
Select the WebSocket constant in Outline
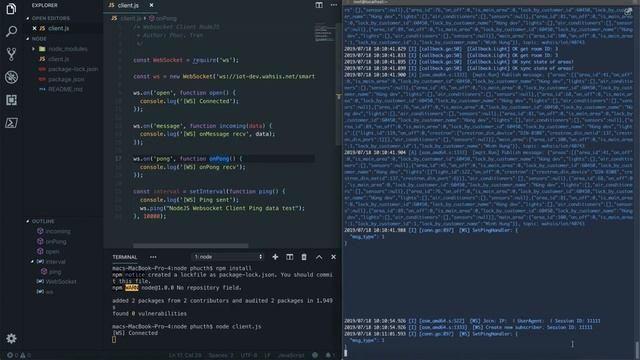61,282
